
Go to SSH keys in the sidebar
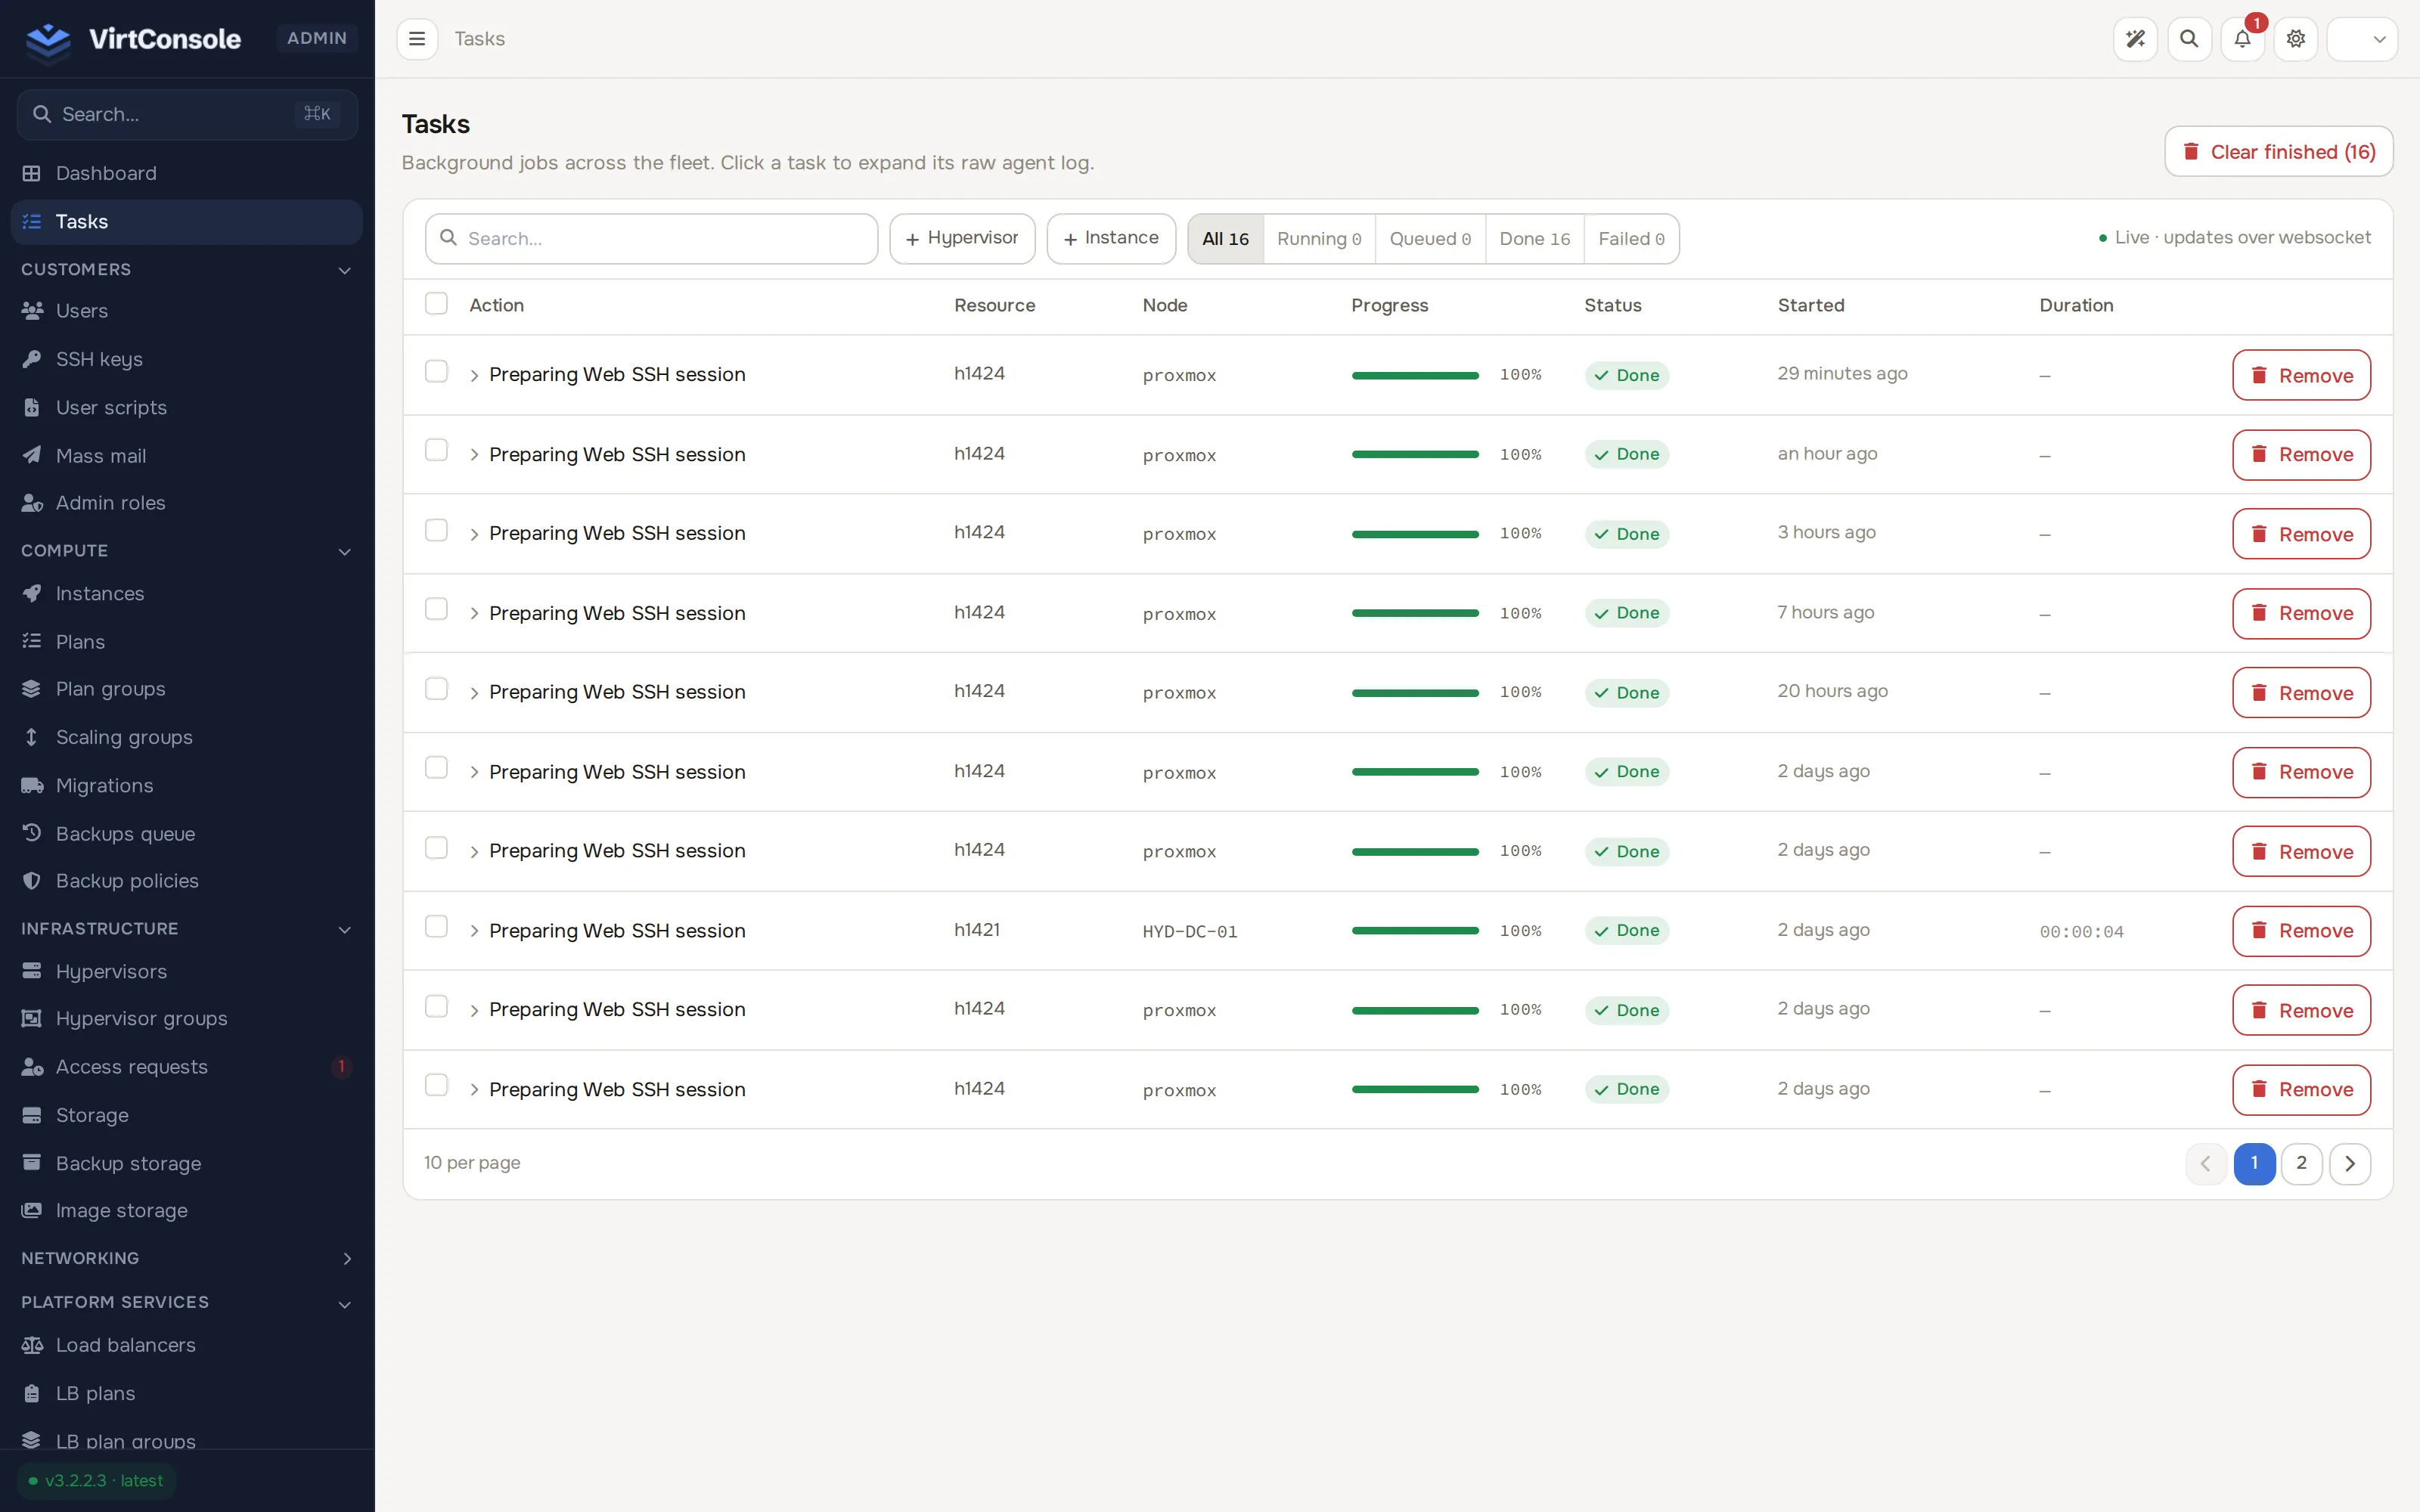187,359
